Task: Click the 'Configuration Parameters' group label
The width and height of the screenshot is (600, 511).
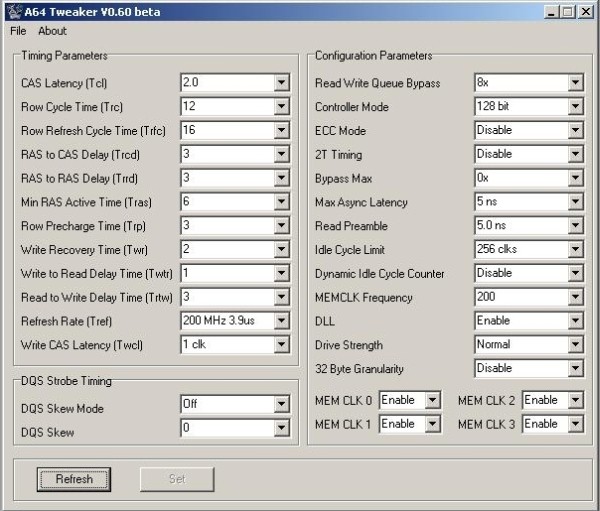Action: pyautogui.click(x=373, y=56)
